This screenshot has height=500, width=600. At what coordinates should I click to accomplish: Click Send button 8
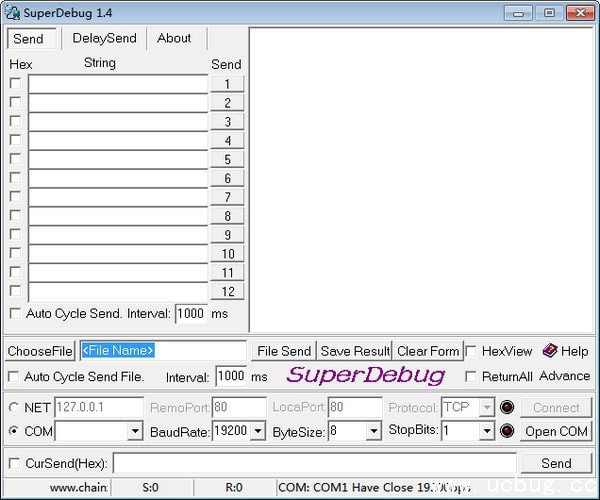point(227,216)
